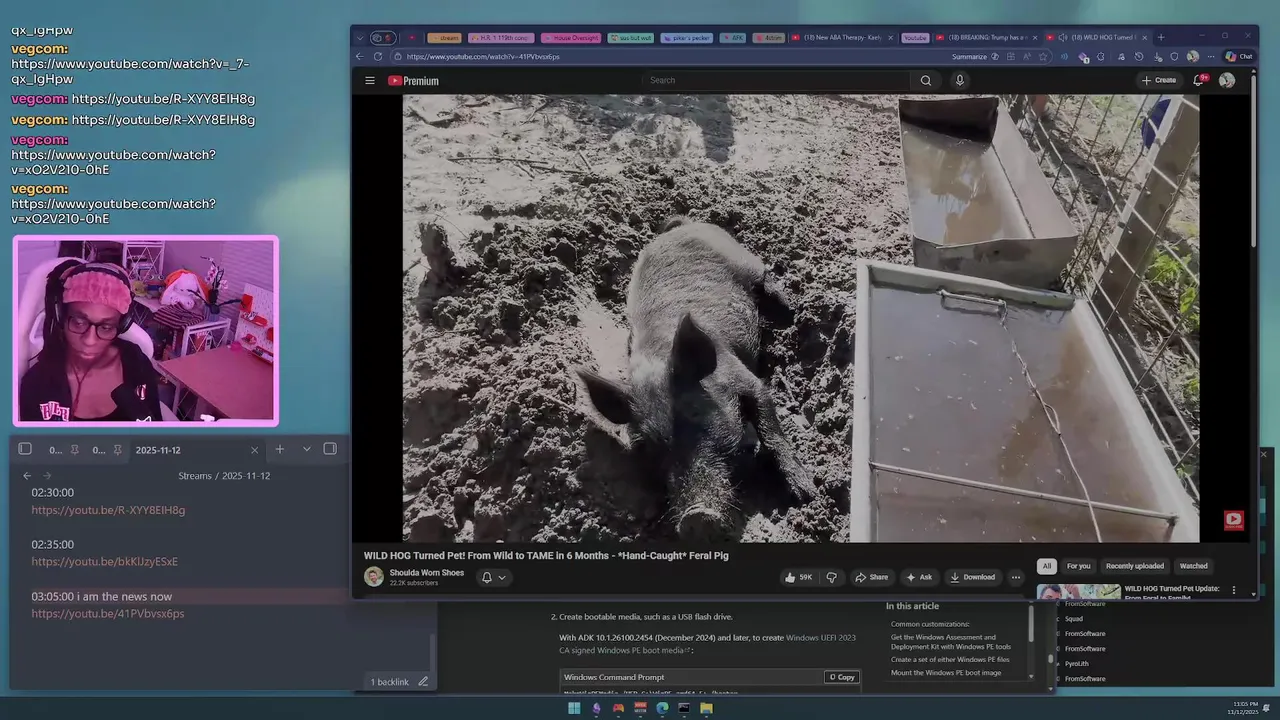1280x720 pixels.
Task: Open YouTube account avatar menu
Action: 1227,80
